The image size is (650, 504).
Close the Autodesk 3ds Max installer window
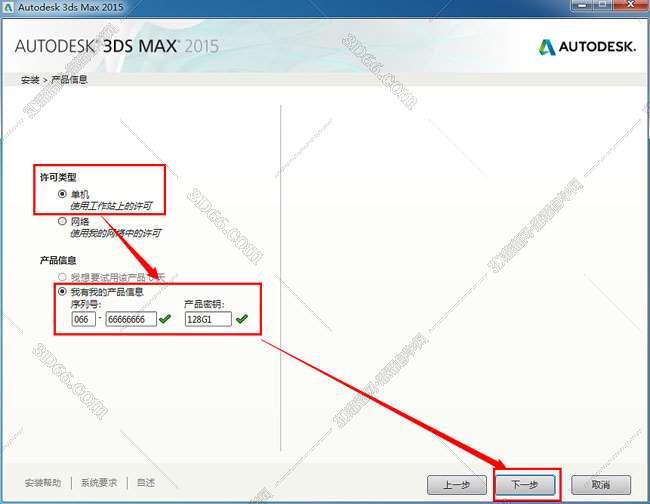coord(631,5)
